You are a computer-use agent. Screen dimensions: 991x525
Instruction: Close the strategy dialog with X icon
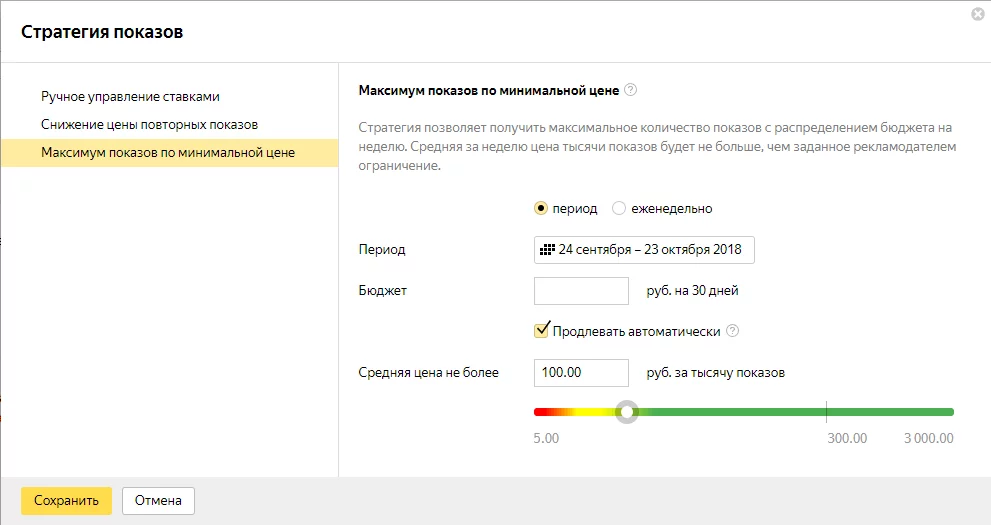click(978, 14)
